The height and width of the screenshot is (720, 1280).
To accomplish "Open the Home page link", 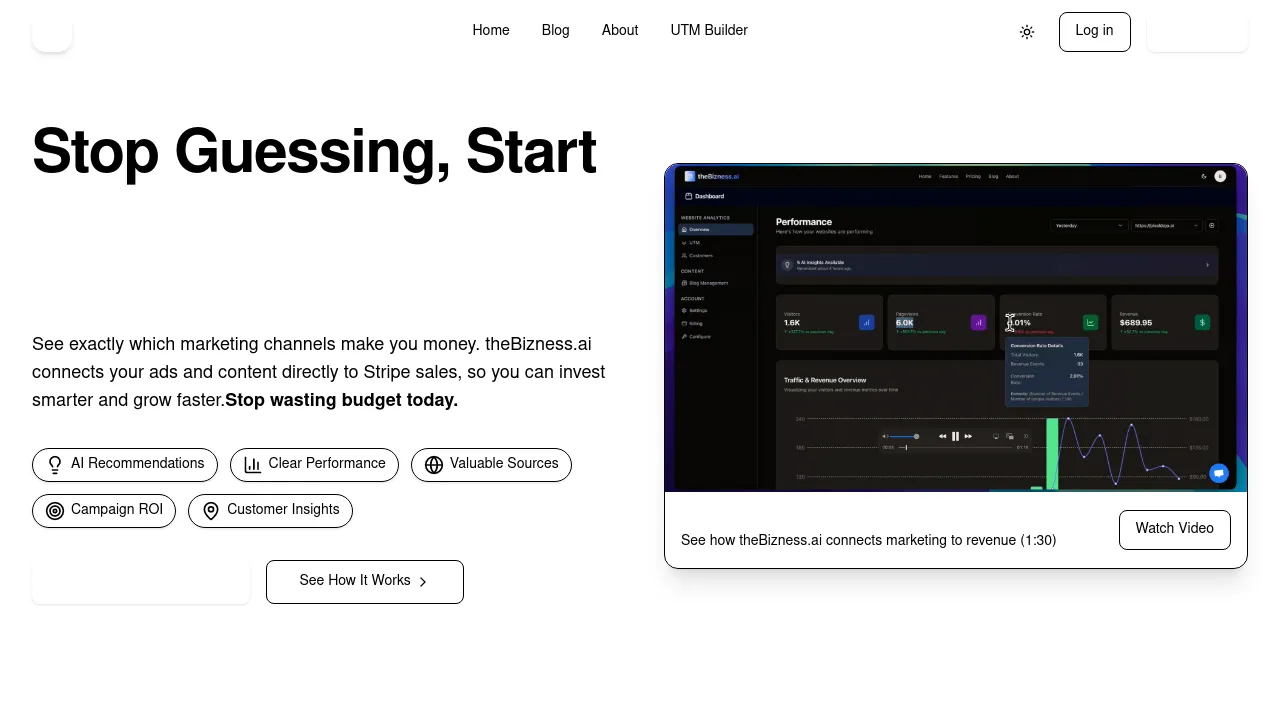I will point(491,31).
